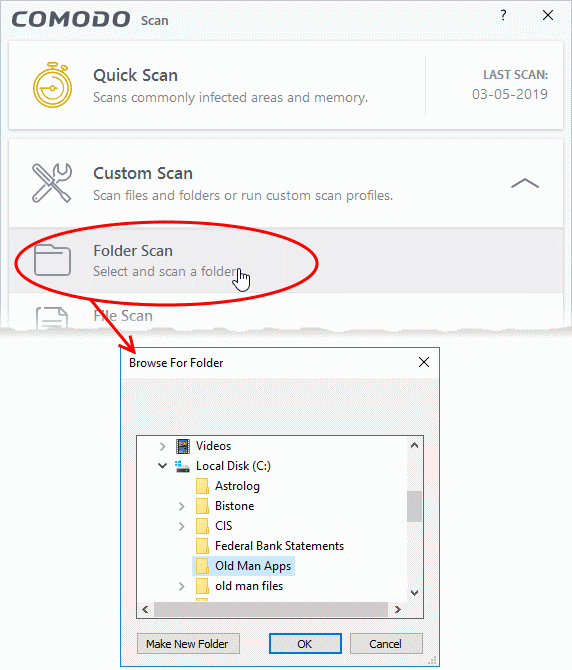Viewport: 572px width, 670px height.
Task: Click the Make New Folder button
Action: point(188,644)
